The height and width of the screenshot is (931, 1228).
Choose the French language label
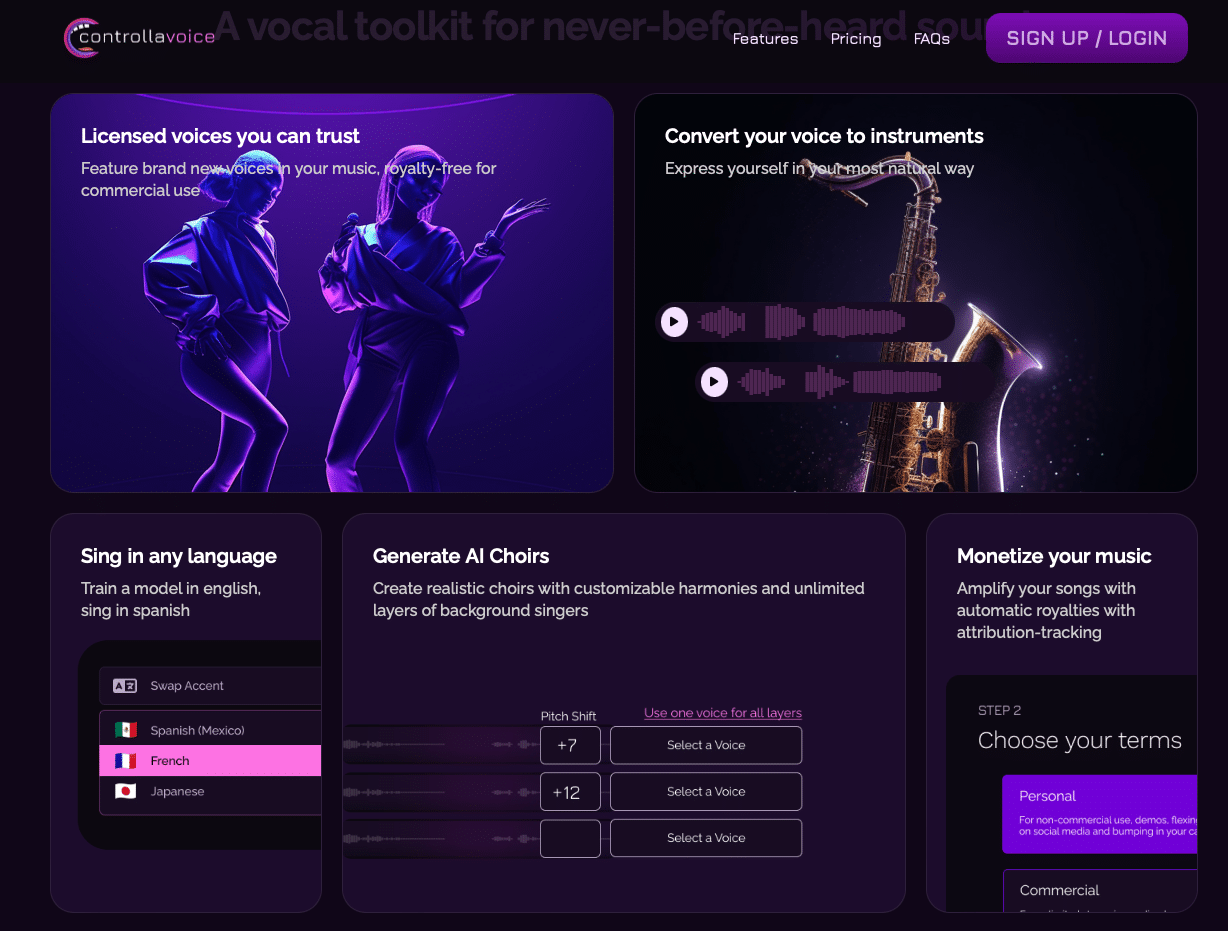coord(170,761)
